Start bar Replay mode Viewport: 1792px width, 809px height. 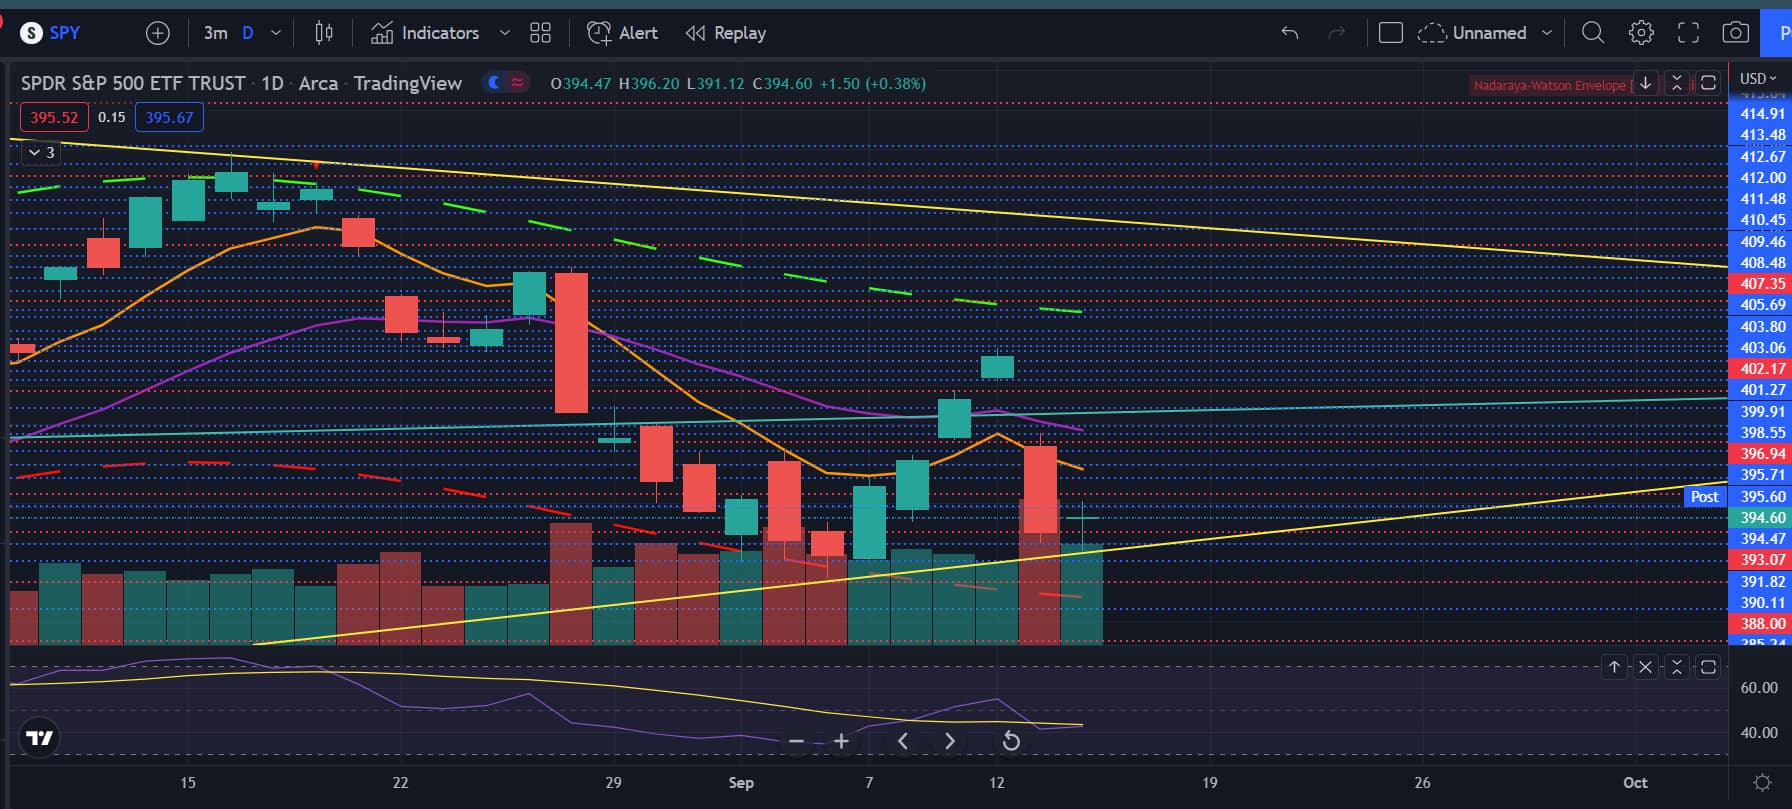click(x=726, y=33)
